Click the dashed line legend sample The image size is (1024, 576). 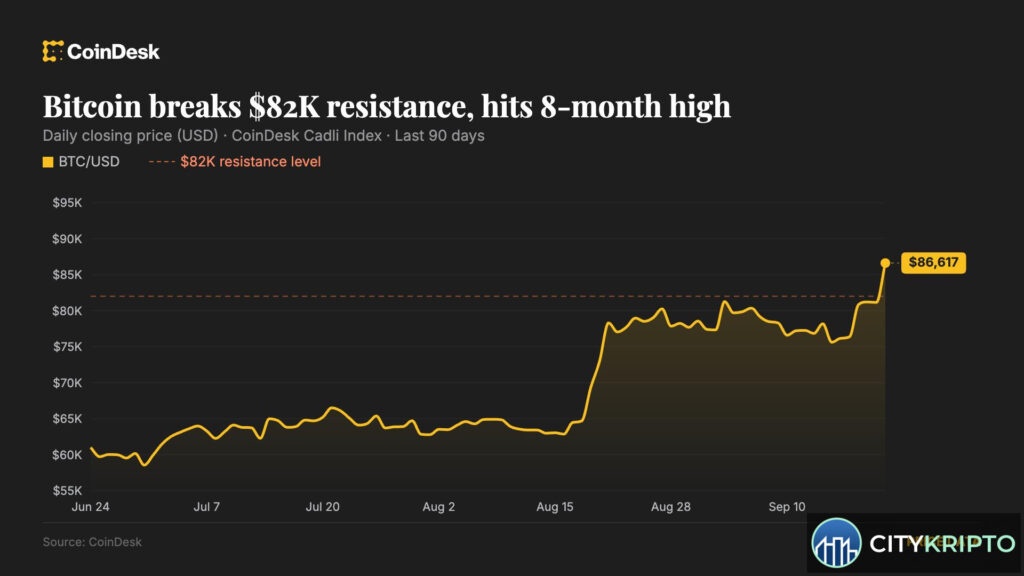click(161, 162)
